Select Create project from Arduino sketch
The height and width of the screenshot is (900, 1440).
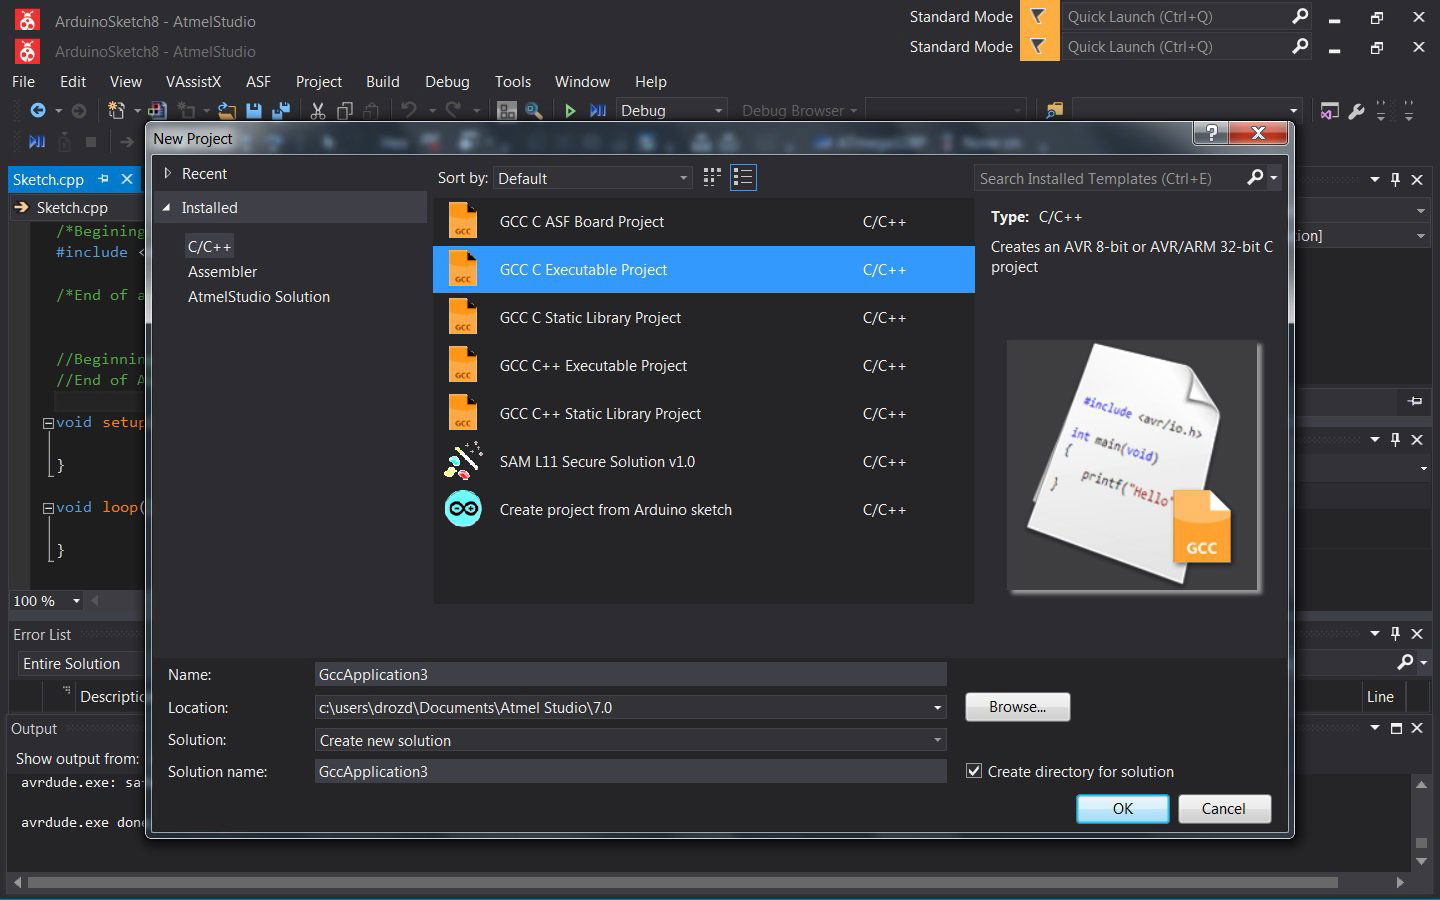[x=703, y=509]
